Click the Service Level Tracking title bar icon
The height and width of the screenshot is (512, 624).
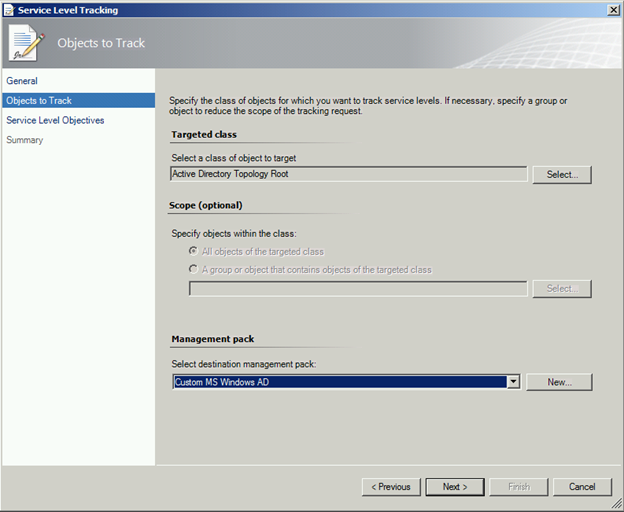click(9, 10)
